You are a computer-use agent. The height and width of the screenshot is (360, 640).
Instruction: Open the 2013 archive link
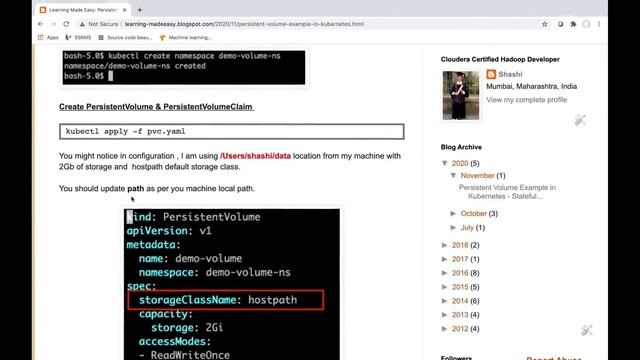click(x=460, y=315)
